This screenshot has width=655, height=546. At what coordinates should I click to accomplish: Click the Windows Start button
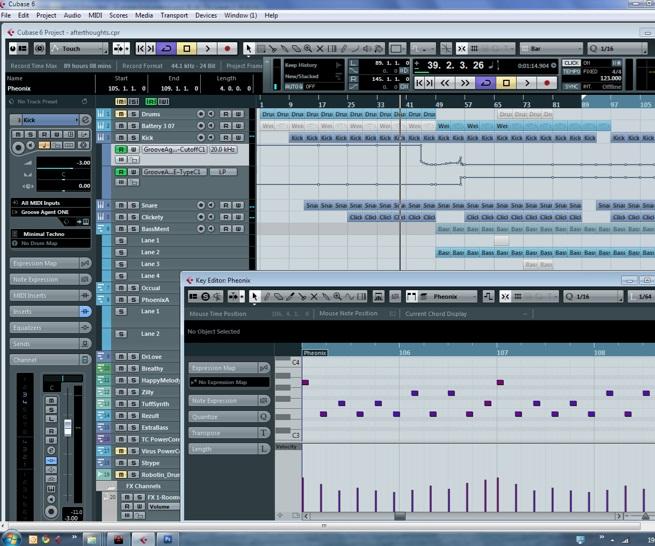(x=11, y=538)
